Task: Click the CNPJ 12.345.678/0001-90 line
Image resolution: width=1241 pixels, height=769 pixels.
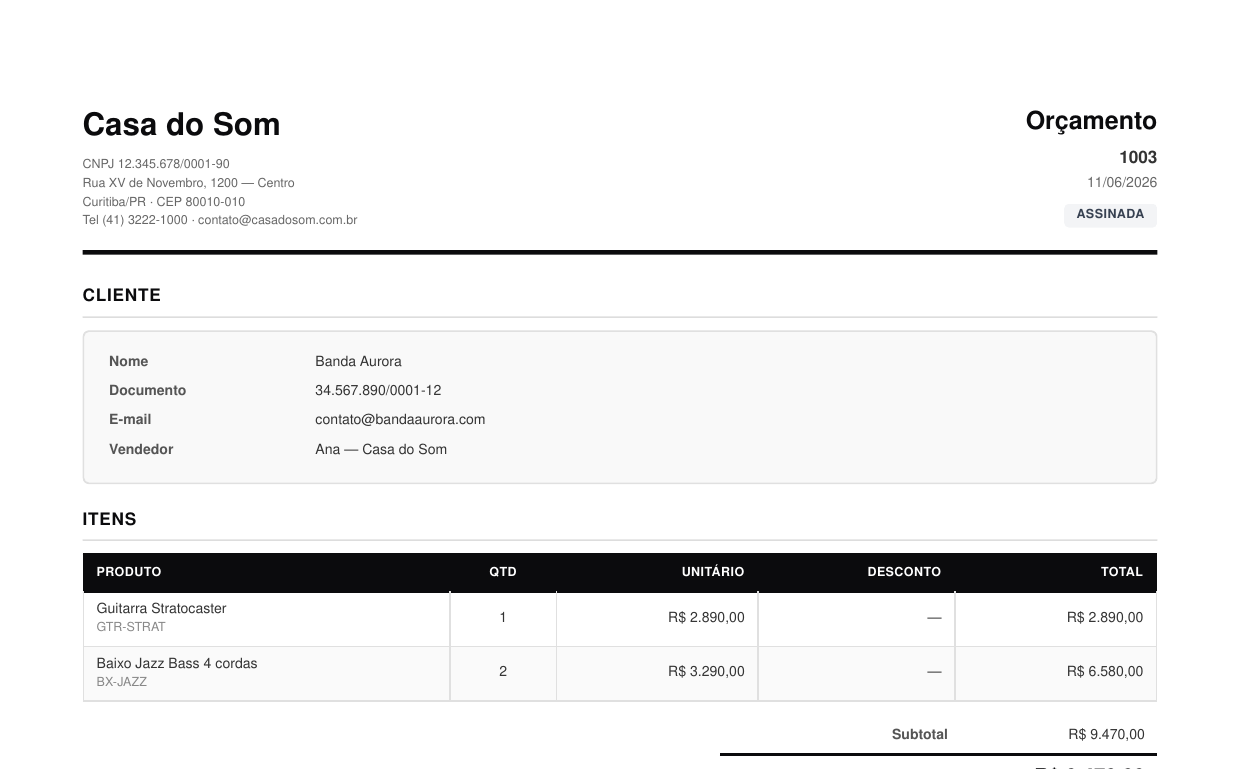Action: pyautogui.click(x=156, y=164)
